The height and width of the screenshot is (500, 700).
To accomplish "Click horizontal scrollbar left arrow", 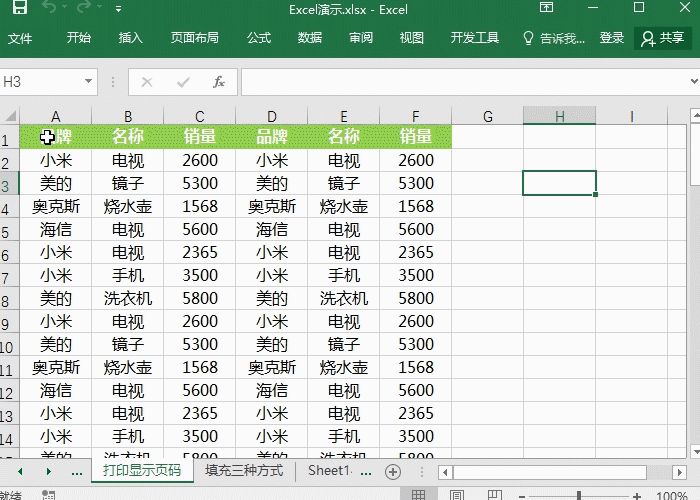I will [x=445, y=472].
